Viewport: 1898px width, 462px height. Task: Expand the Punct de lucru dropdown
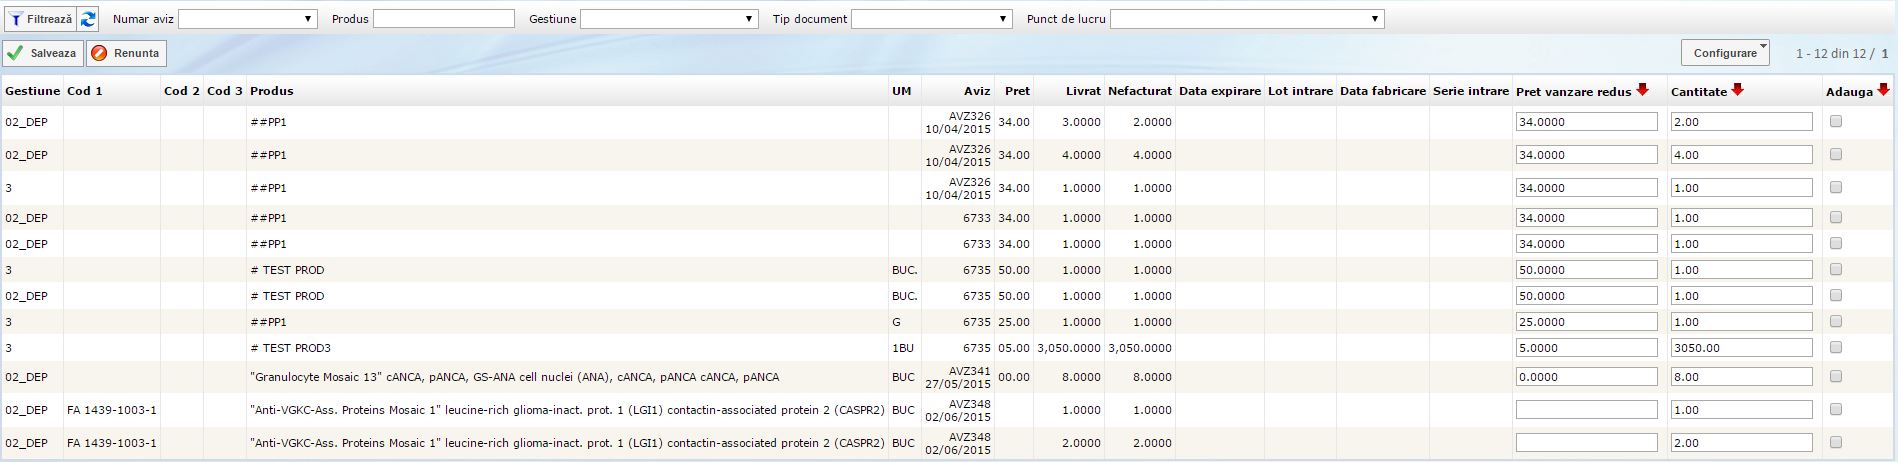pyautogui.click(x=1246, y=19)
